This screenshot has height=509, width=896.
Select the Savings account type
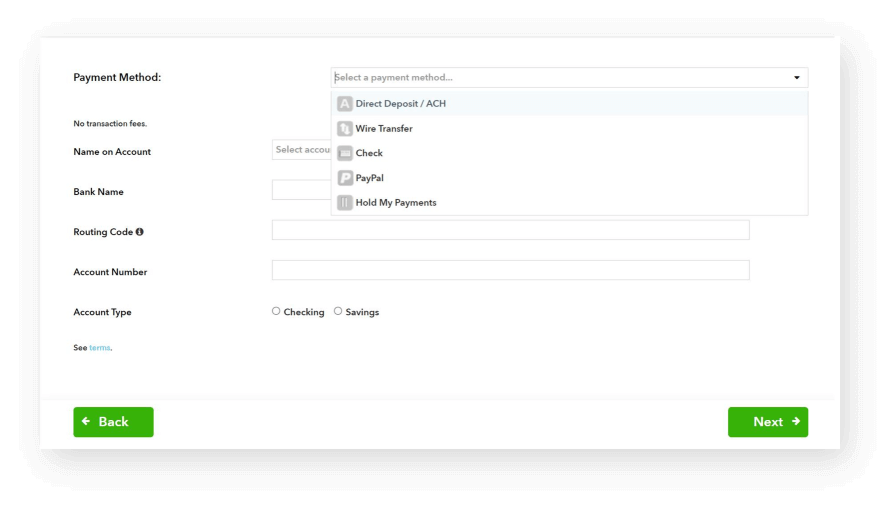(x=338, y=311)
